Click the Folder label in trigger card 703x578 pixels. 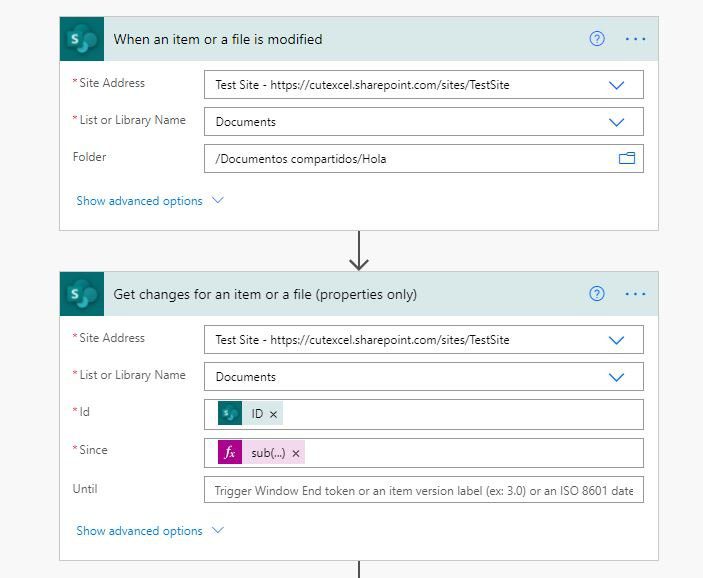pyautogui.click(x=89, y=157)
